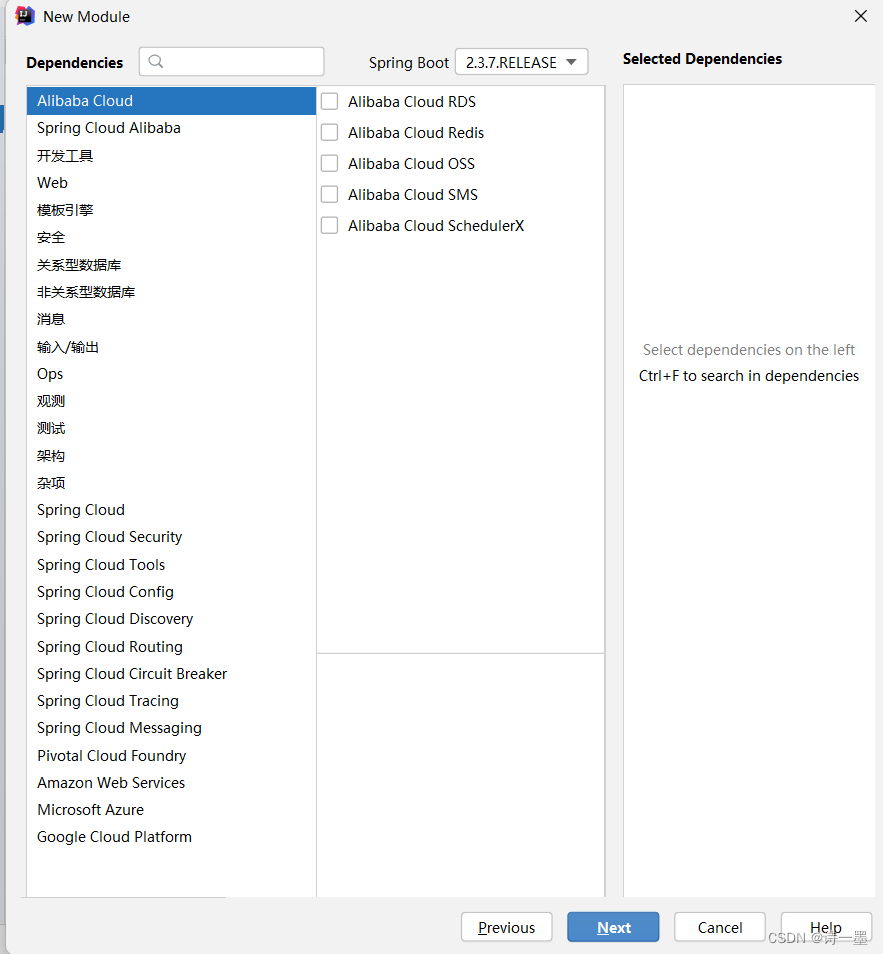Choose the 非关系型数据库 category
Screen dimensions: 883x954
[171, 292]
